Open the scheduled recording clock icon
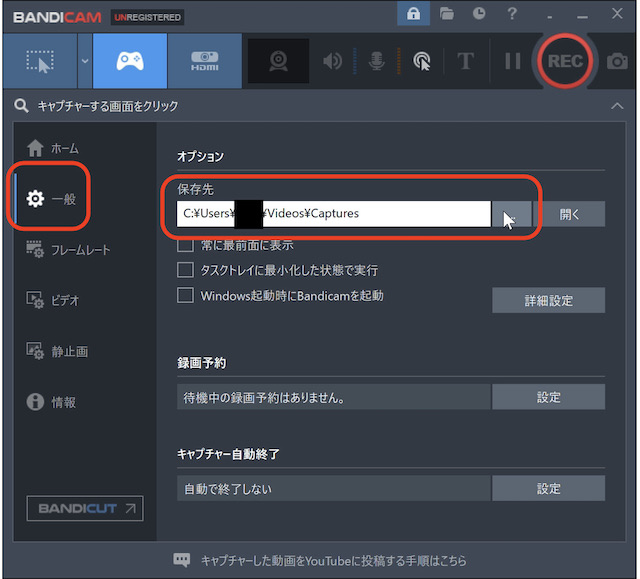The width and height of the screenshot is (640, 579). pos(479,14)
